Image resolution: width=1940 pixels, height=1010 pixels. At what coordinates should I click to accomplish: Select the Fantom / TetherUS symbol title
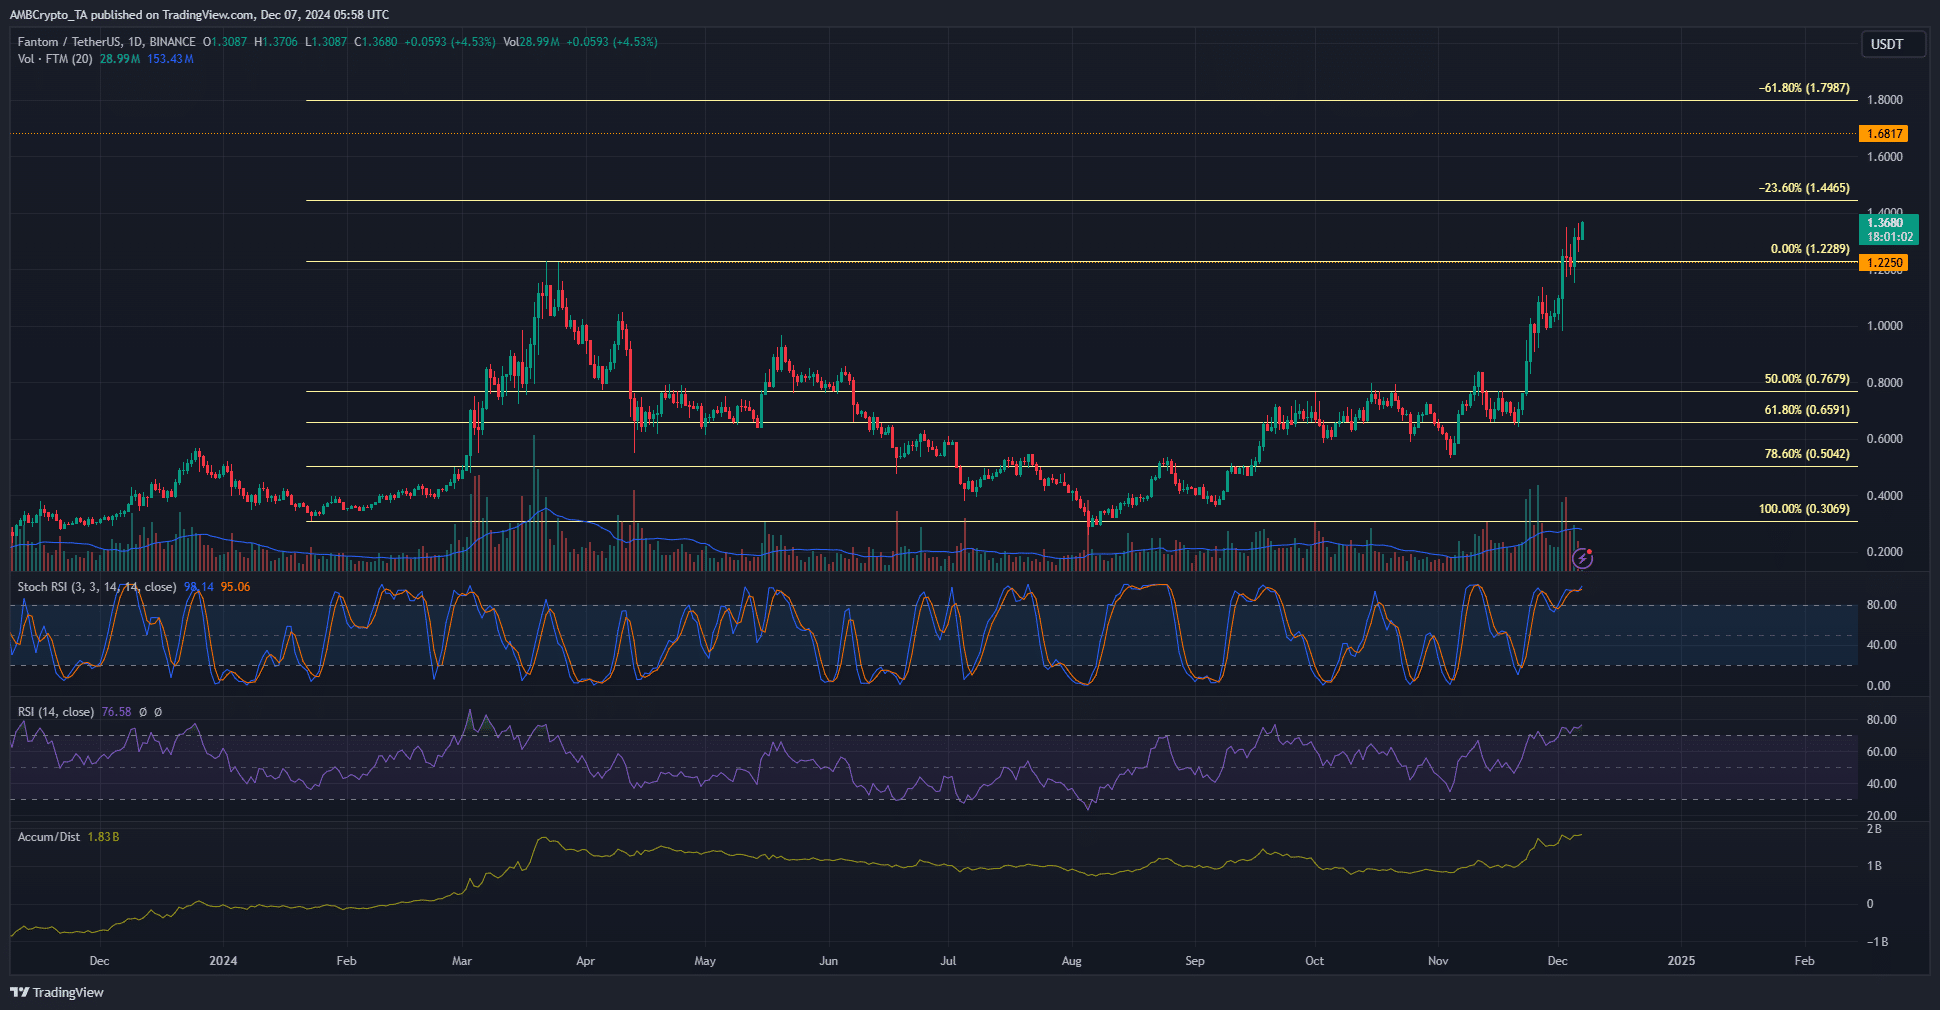69,42
